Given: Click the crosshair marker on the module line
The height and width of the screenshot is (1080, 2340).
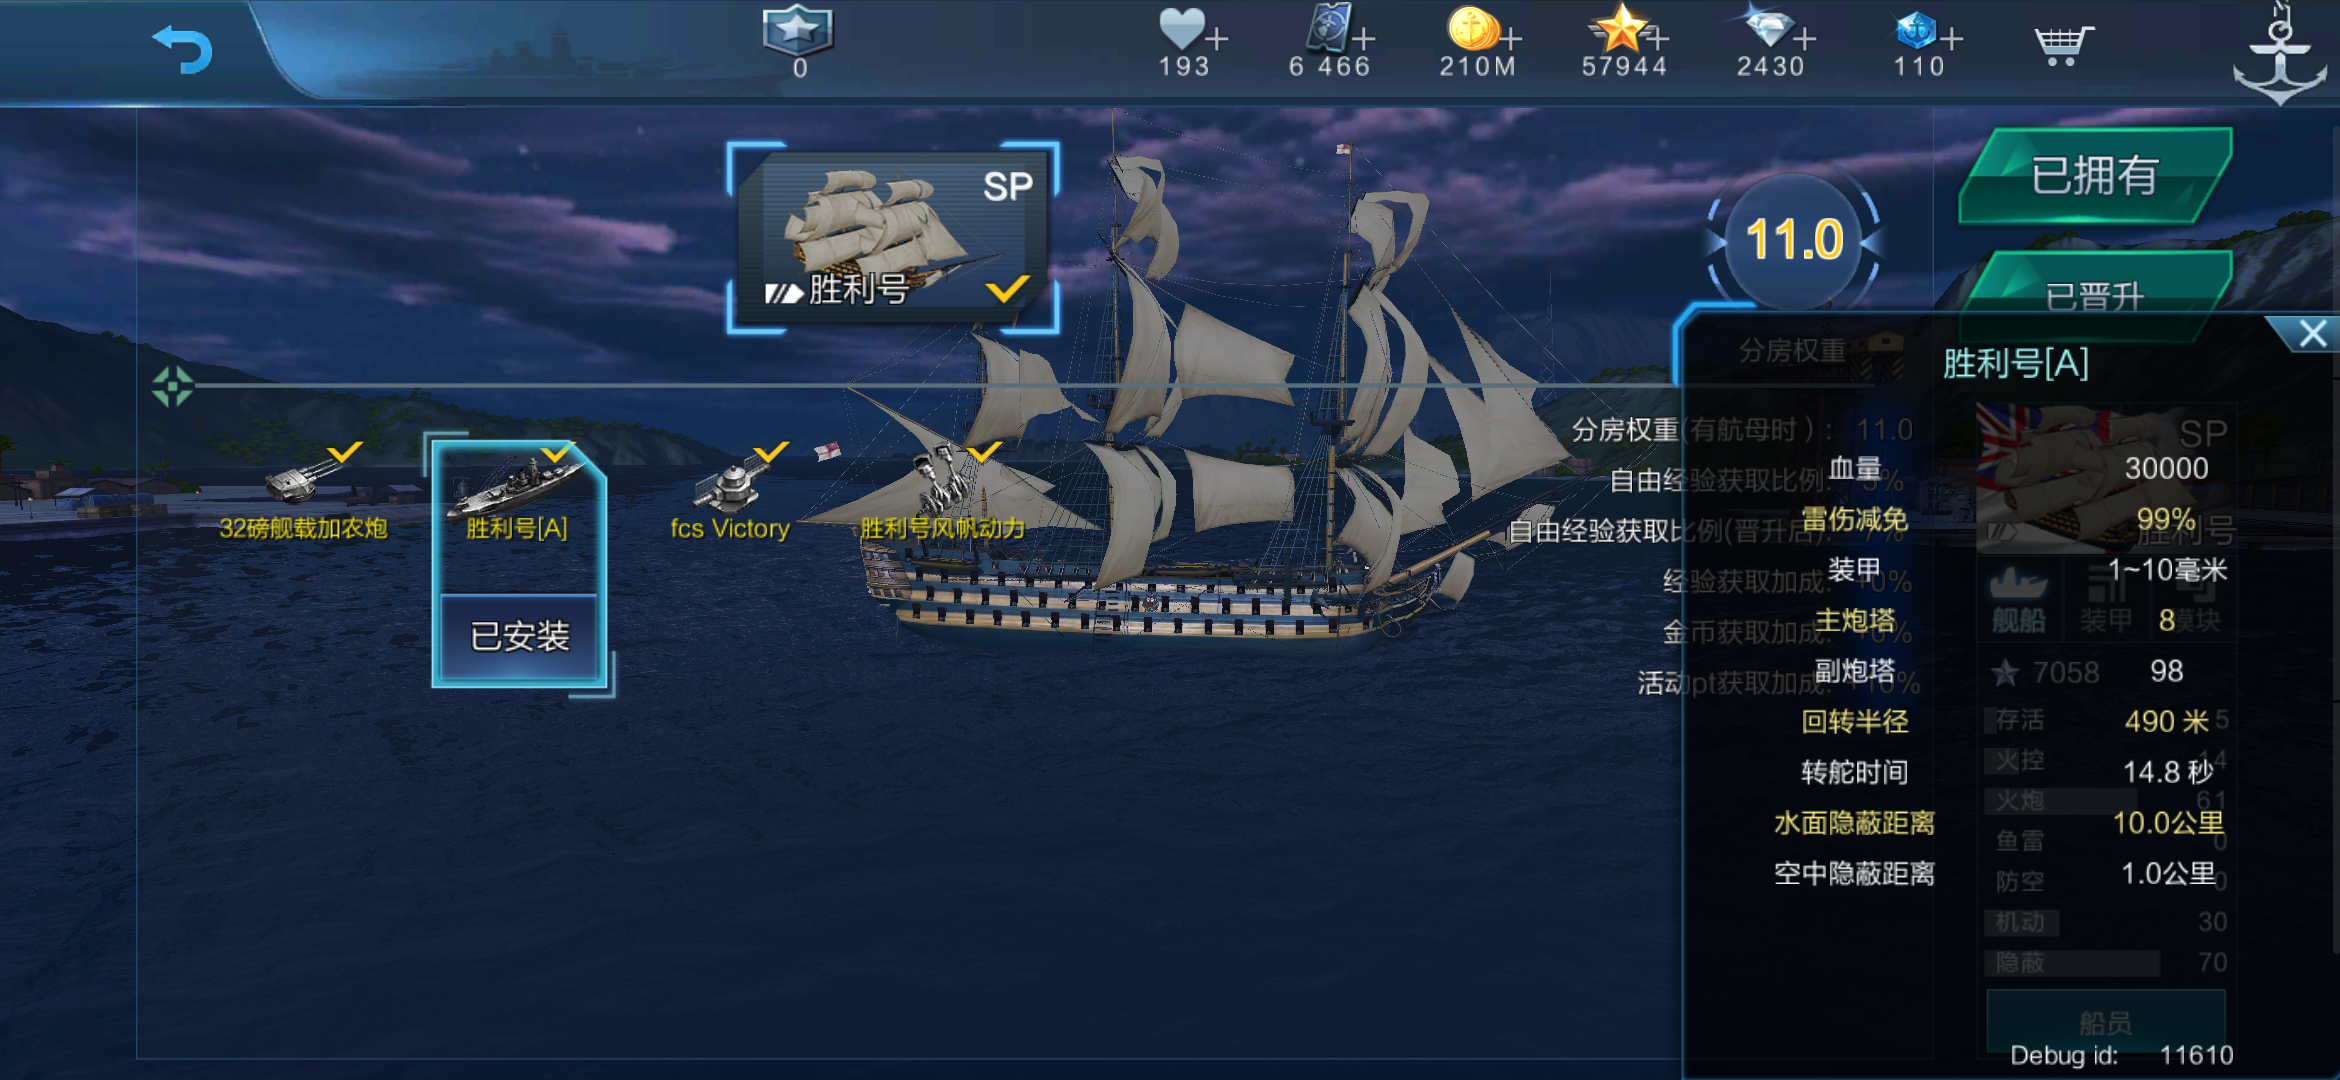Looking at the screenshot, I should (x=172, y=386).
